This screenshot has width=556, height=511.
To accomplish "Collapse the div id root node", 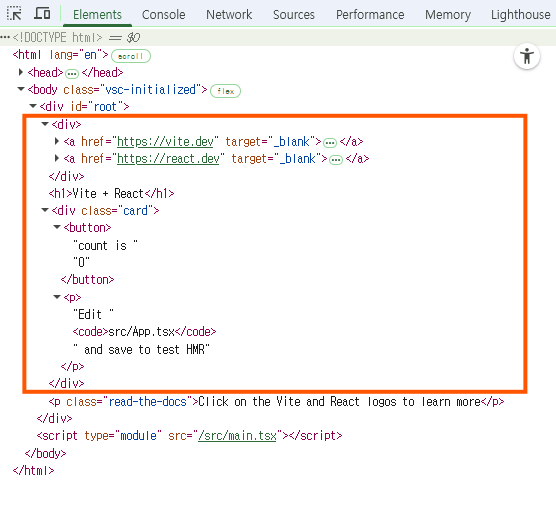I will point(33,106).
